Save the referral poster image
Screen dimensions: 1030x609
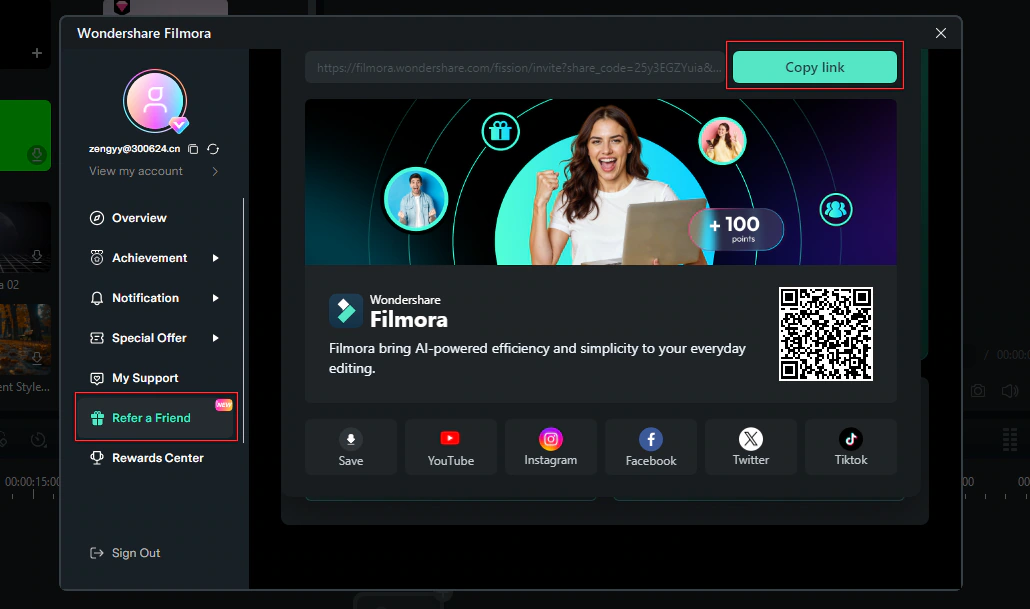[351, 447]
